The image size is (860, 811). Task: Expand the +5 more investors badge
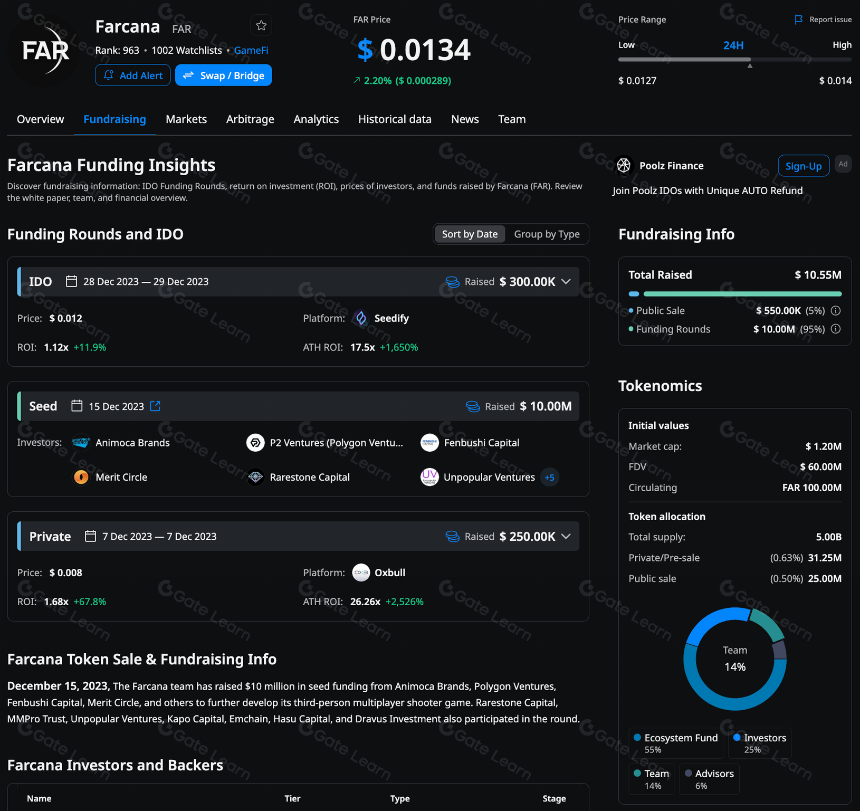(549, 478)
